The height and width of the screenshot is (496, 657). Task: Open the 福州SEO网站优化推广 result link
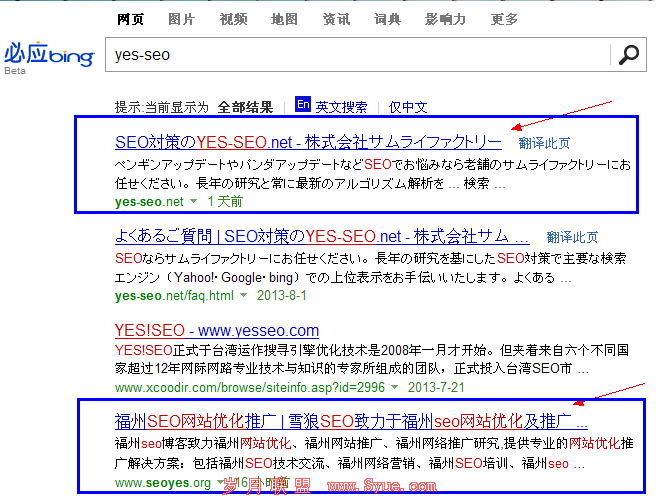(x=351, y=421)
